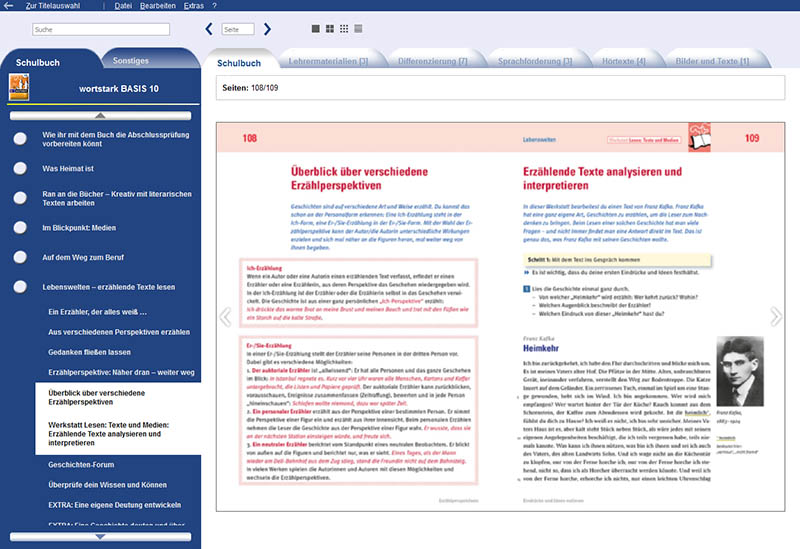Go to previous page with left chevron

tap(209, 29)
